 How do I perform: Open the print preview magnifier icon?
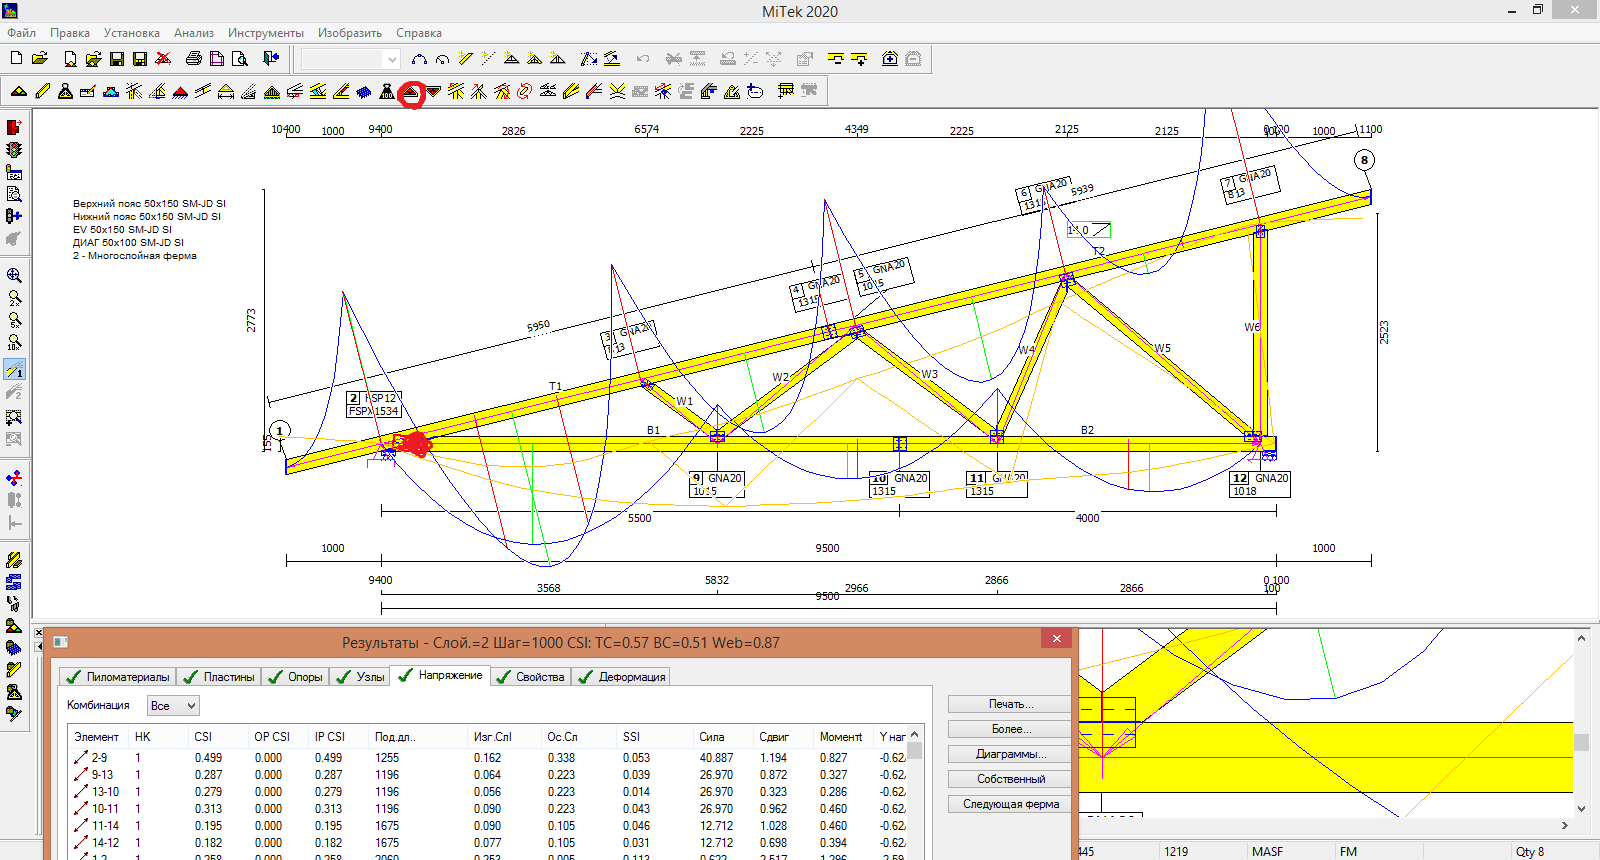[x=240, y=59]
